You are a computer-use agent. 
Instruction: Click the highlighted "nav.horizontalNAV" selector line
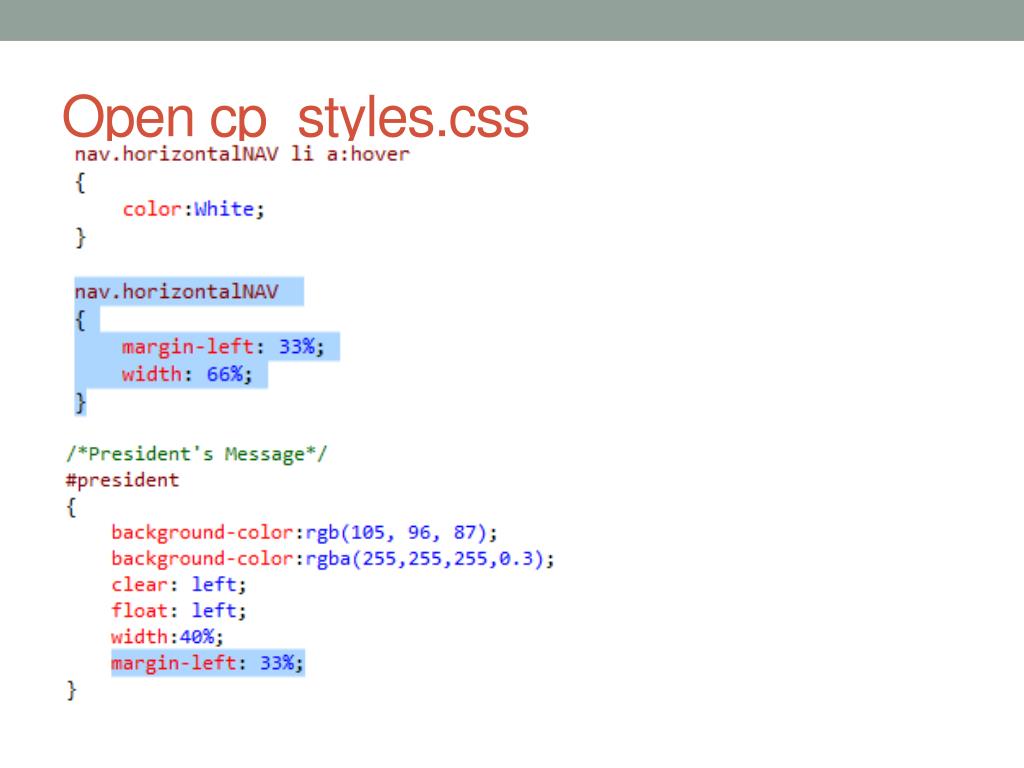pos(176,291)
